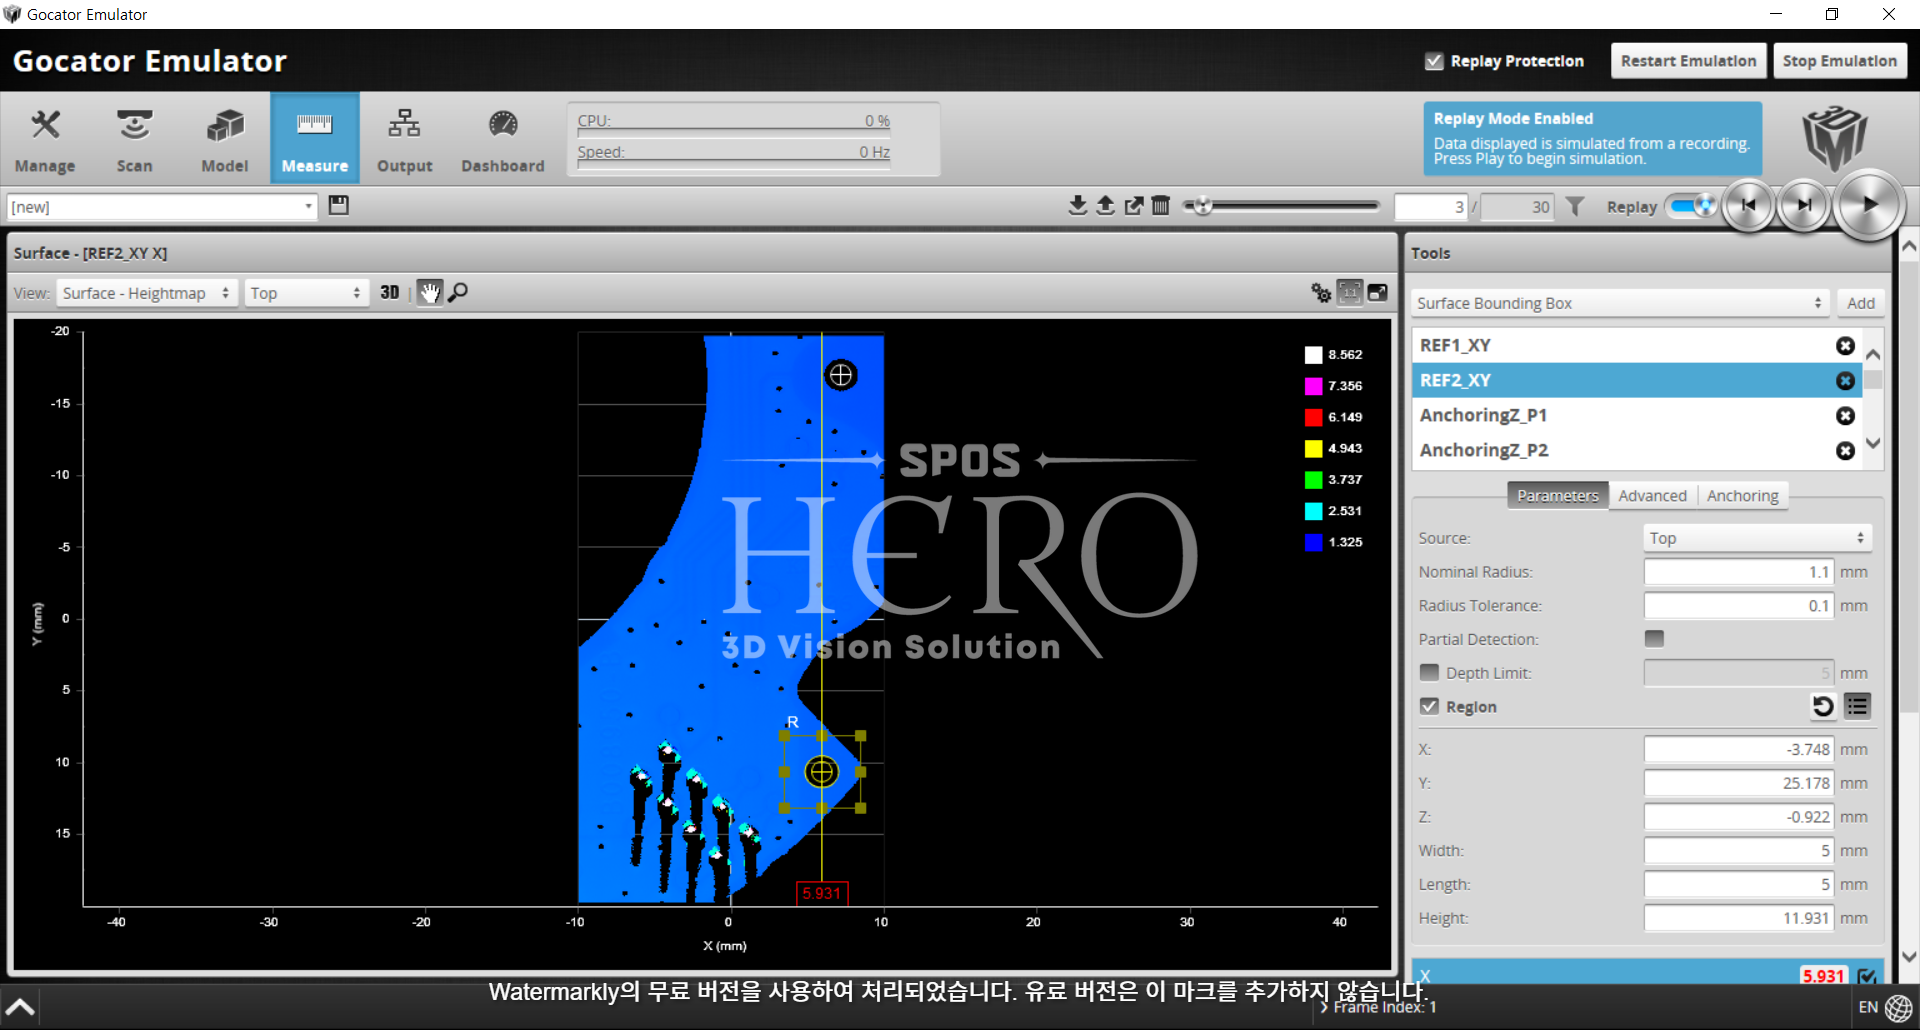Image resolution: width=1920 pixels, height=1030 pixels.
Task: Expand the bottom-left log panel arrow
Action: (x=20, y=1007)
